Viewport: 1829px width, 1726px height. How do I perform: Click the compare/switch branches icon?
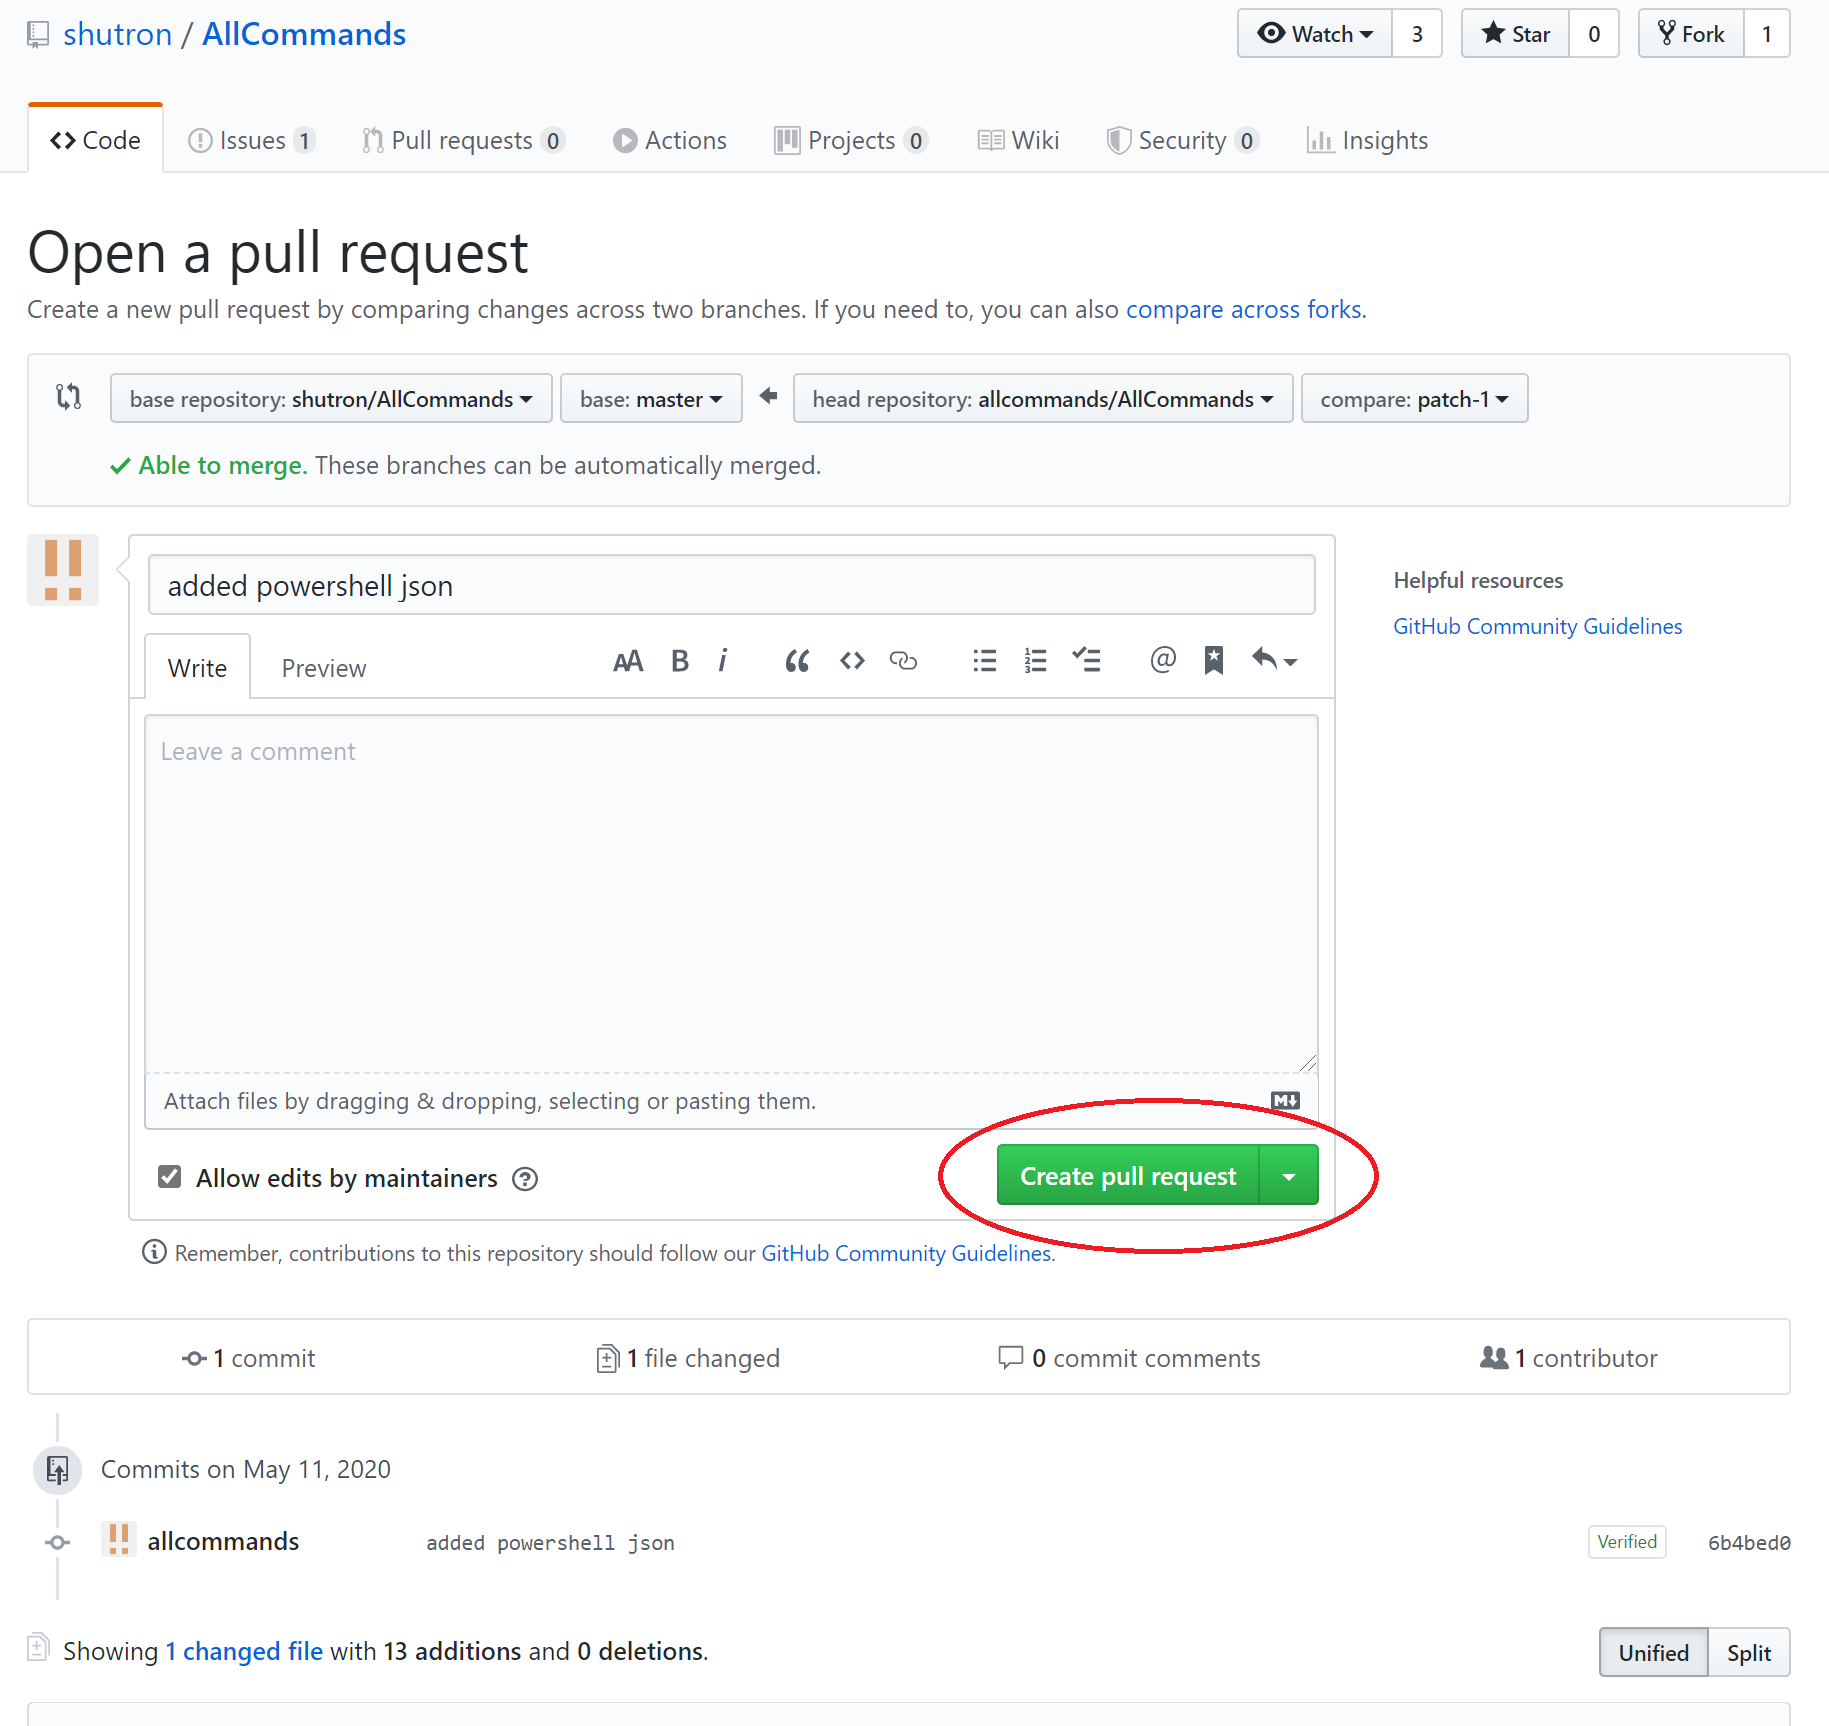coord(68,397)
